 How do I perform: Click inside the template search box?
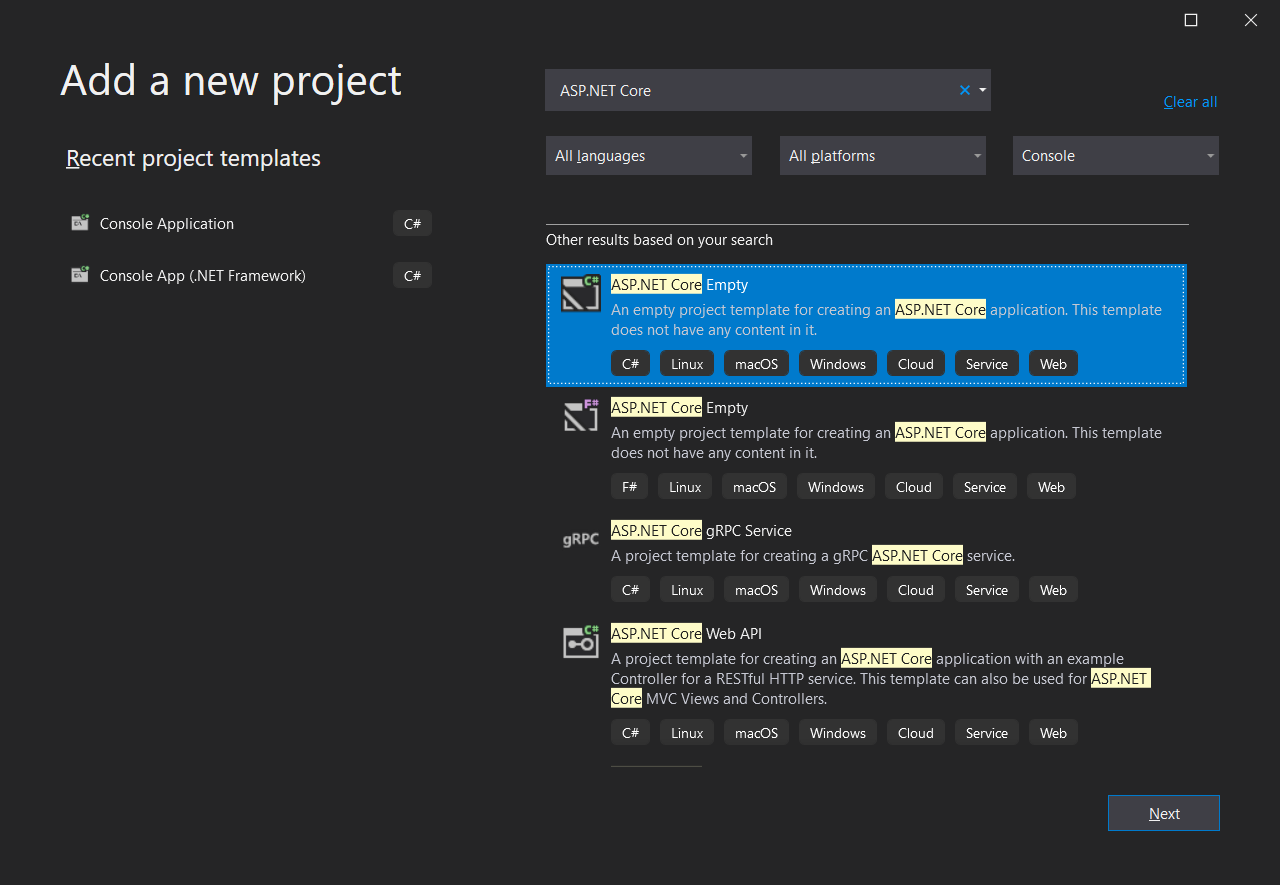[x=750, y=90]
